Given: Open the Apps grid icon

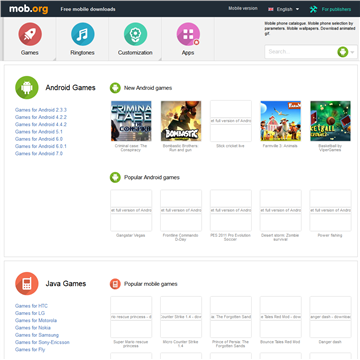Looking at the screenshot, I should (x=188, y=34).
